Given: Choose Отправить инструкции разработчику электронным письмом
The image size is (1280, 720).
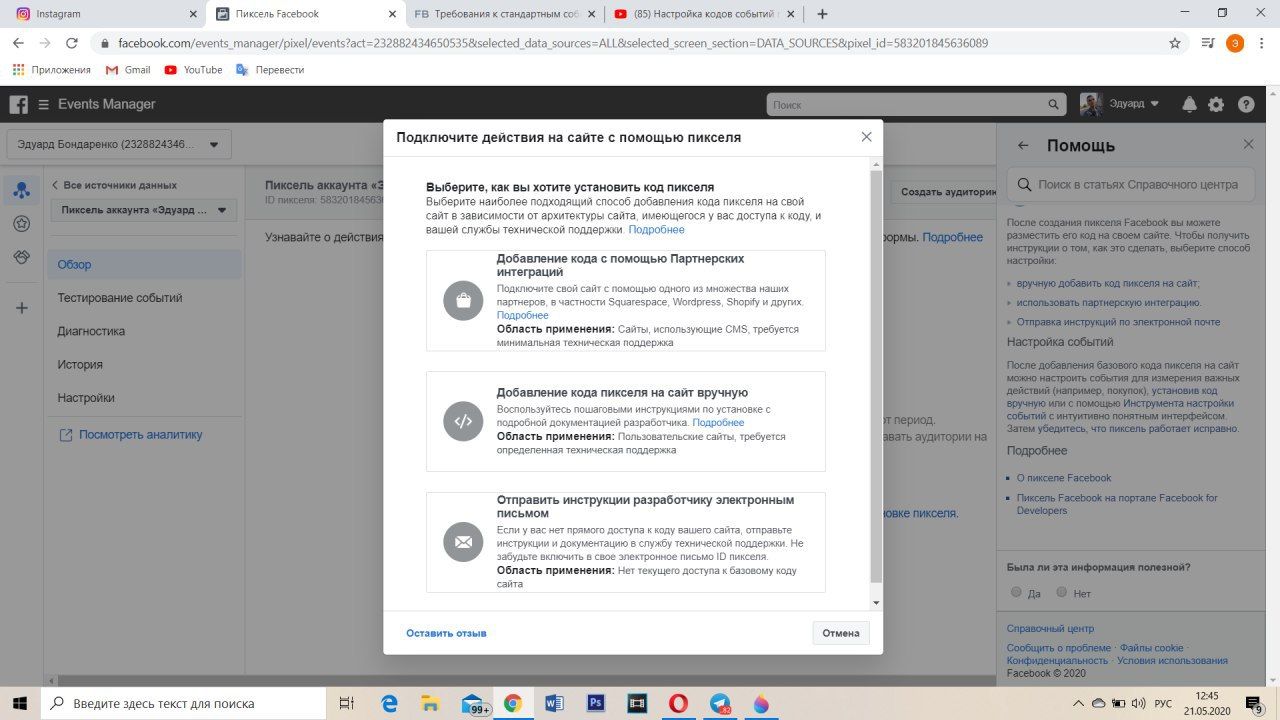Looking at the screenshot, I should [626, 542].
